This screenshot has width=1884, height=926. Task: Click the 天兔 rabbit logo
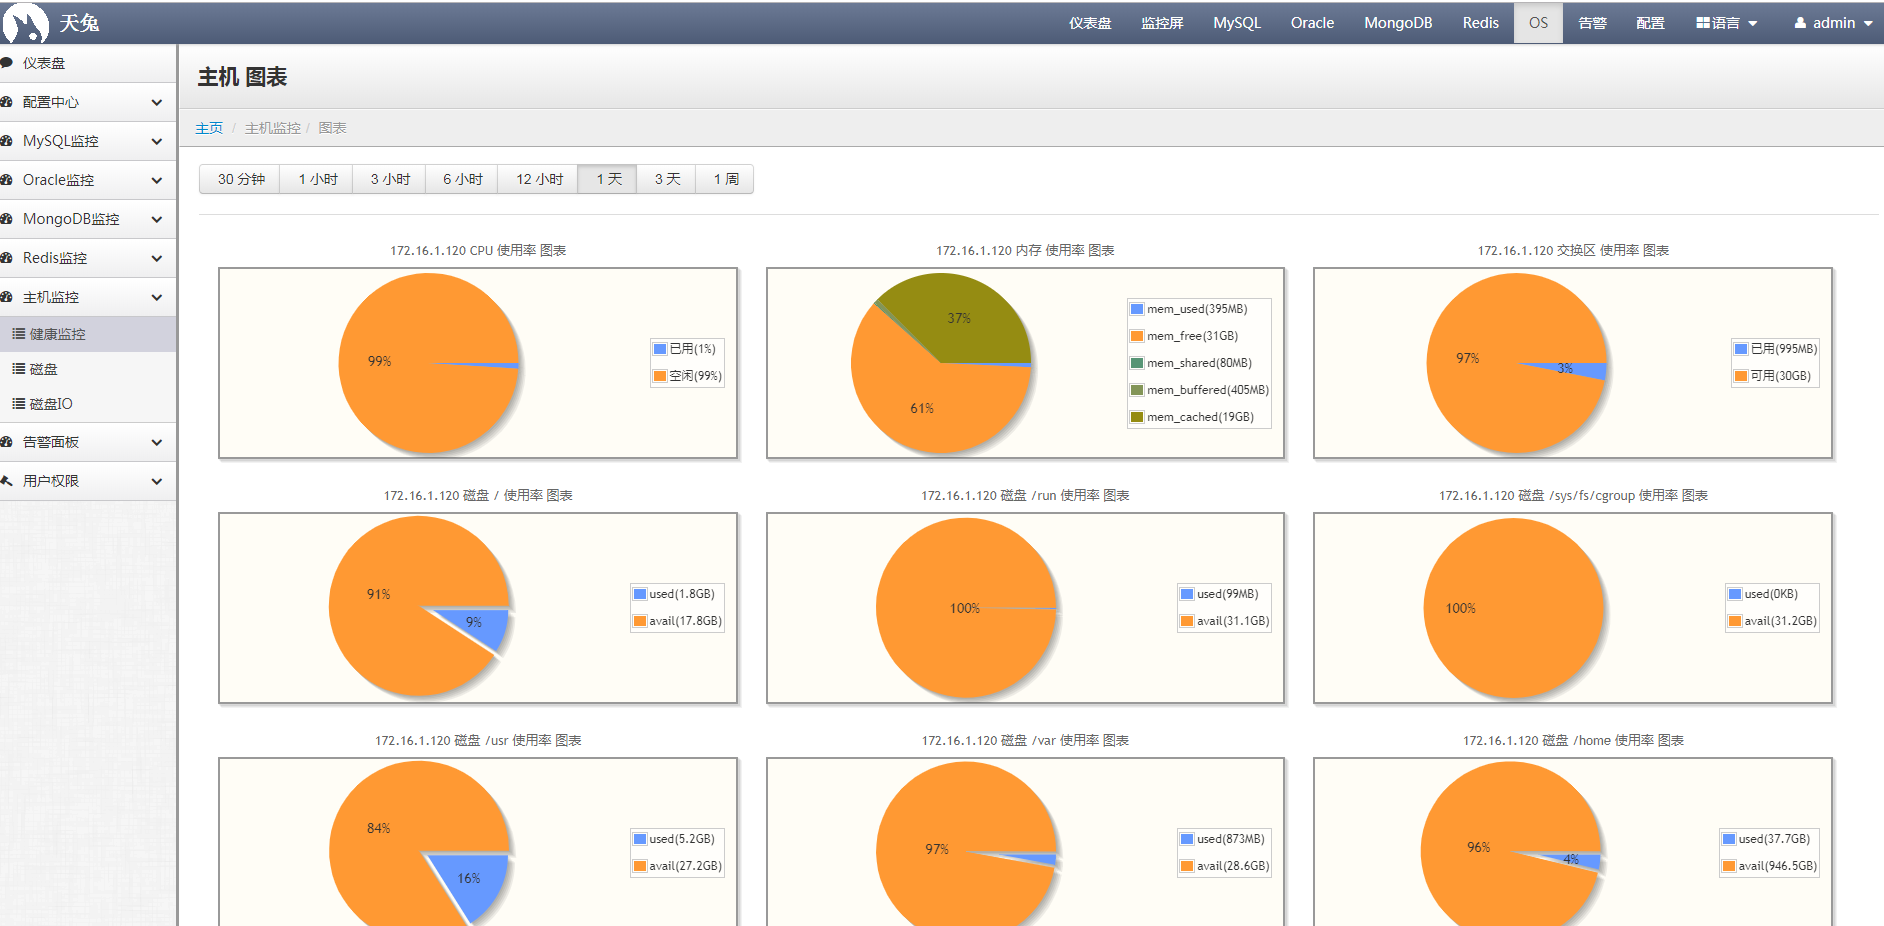[x=25, y=23]
